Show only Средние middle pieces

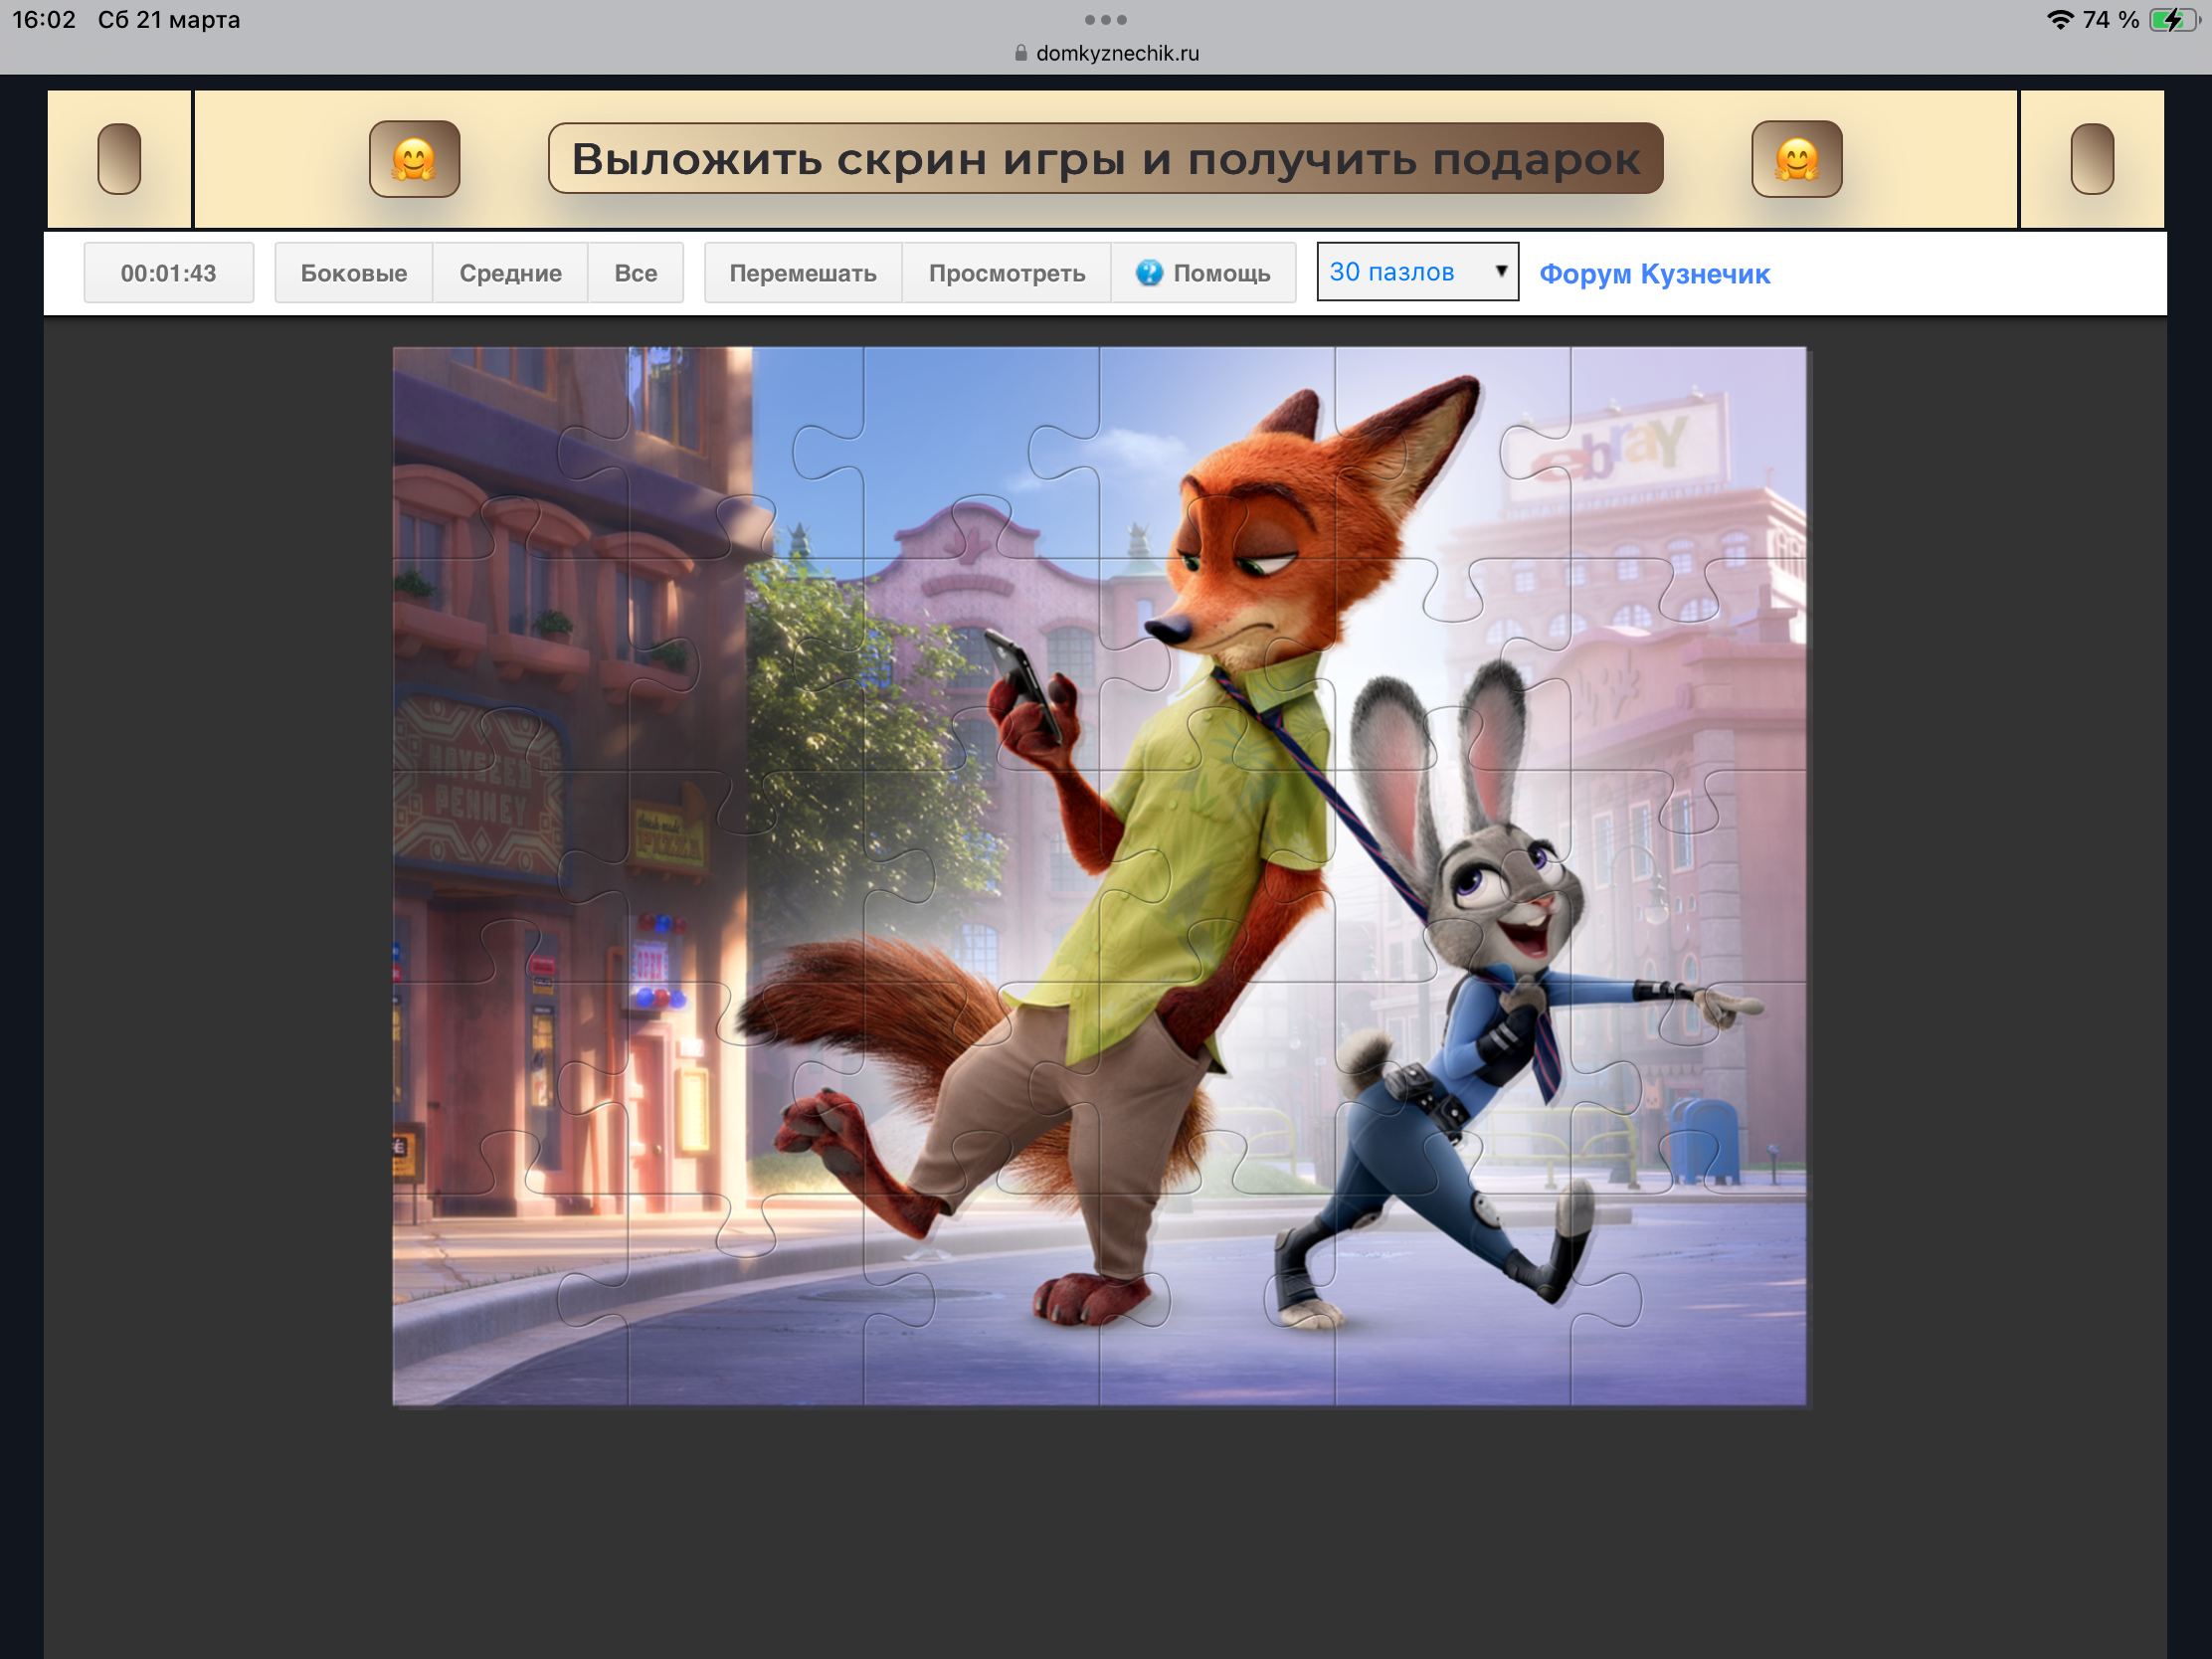coord(510,273)
